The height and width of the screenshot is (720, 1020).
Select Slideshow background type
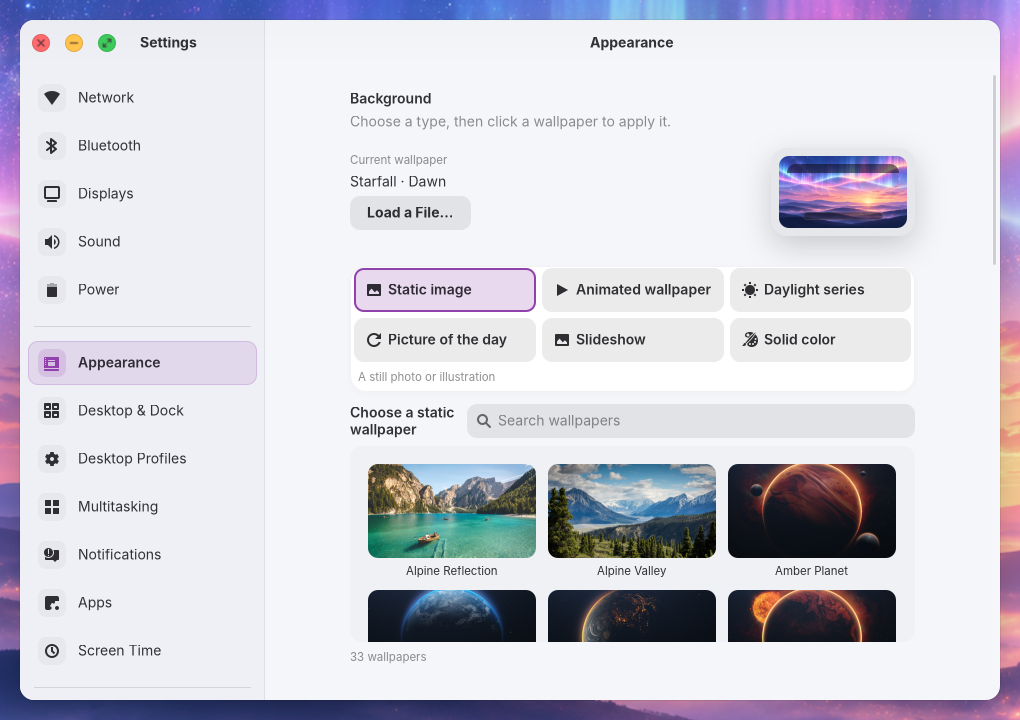pyautogui.click(x=633, y=340)
